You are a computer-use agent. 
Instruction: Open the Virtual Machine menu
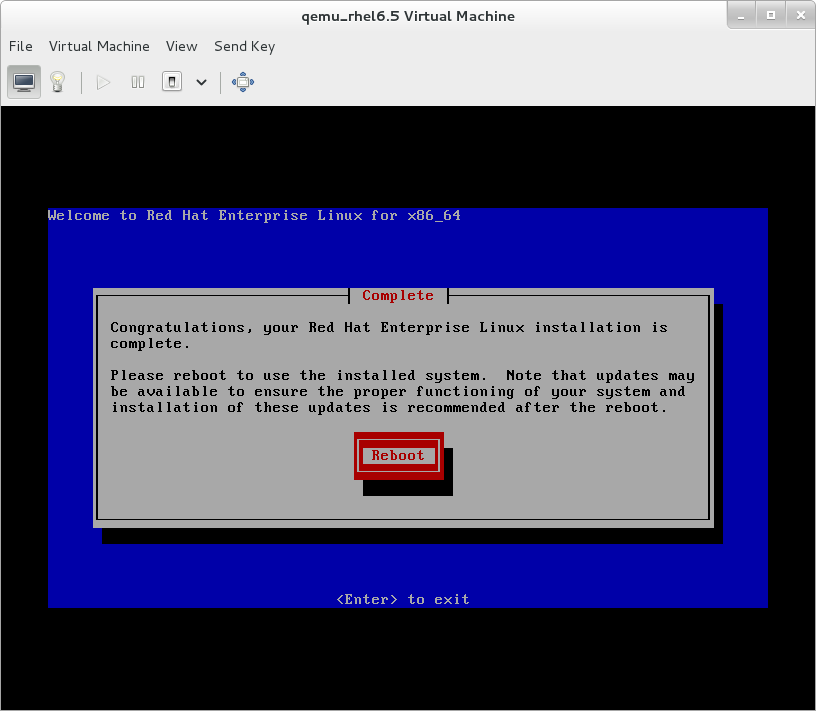[99, 46]
